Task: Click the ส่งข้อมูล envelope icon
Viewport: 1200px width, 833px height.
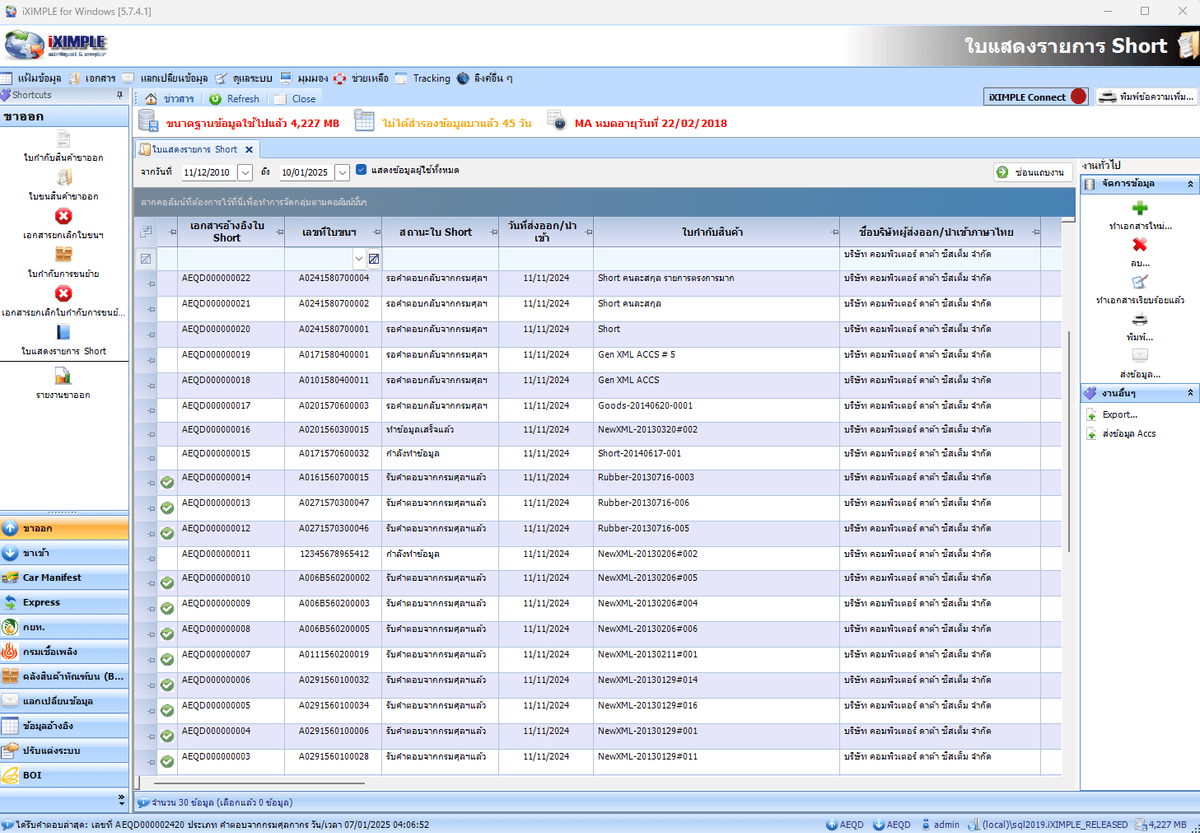Action: (1140, 355)
